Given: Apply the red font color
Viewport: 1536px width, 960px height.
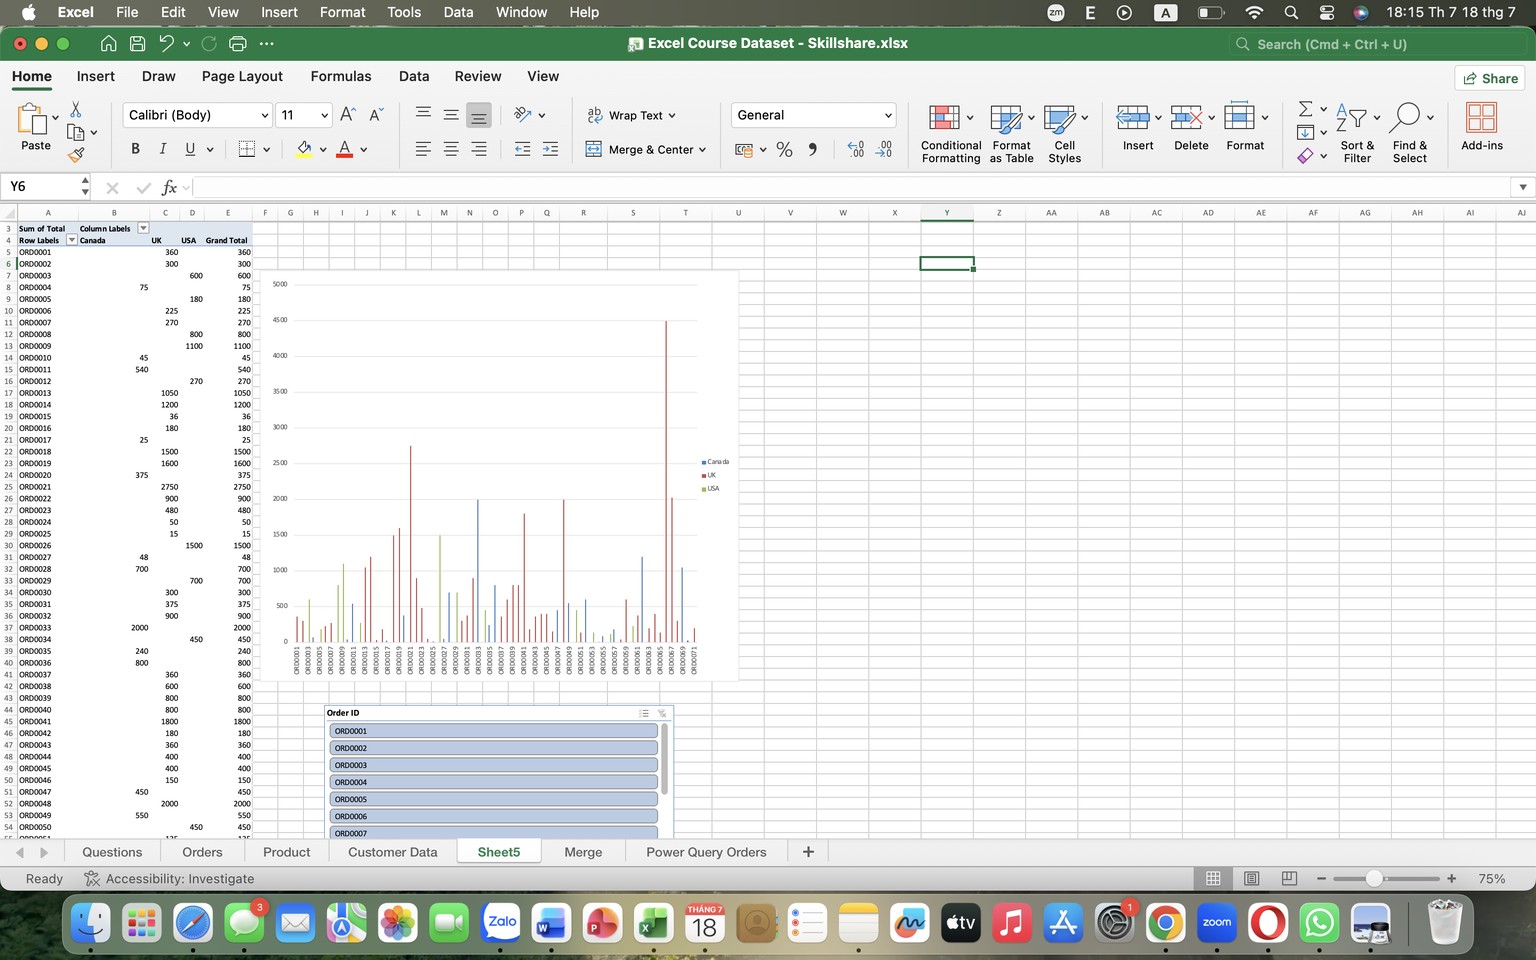Looking at the screenshot, I should click(x=345, y=149).
